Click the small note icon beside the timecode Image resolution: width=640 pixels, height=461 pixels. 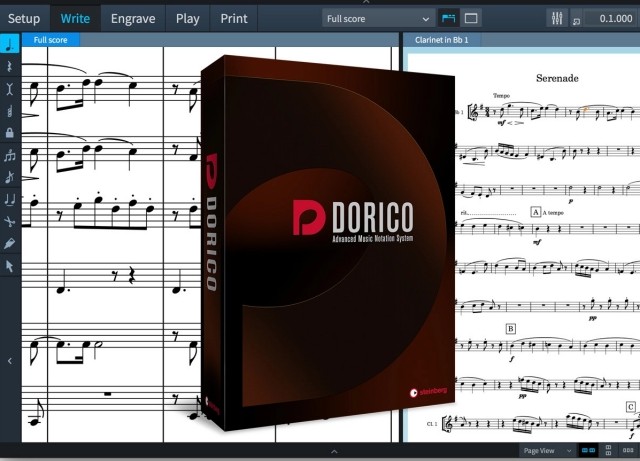(576, 20)
